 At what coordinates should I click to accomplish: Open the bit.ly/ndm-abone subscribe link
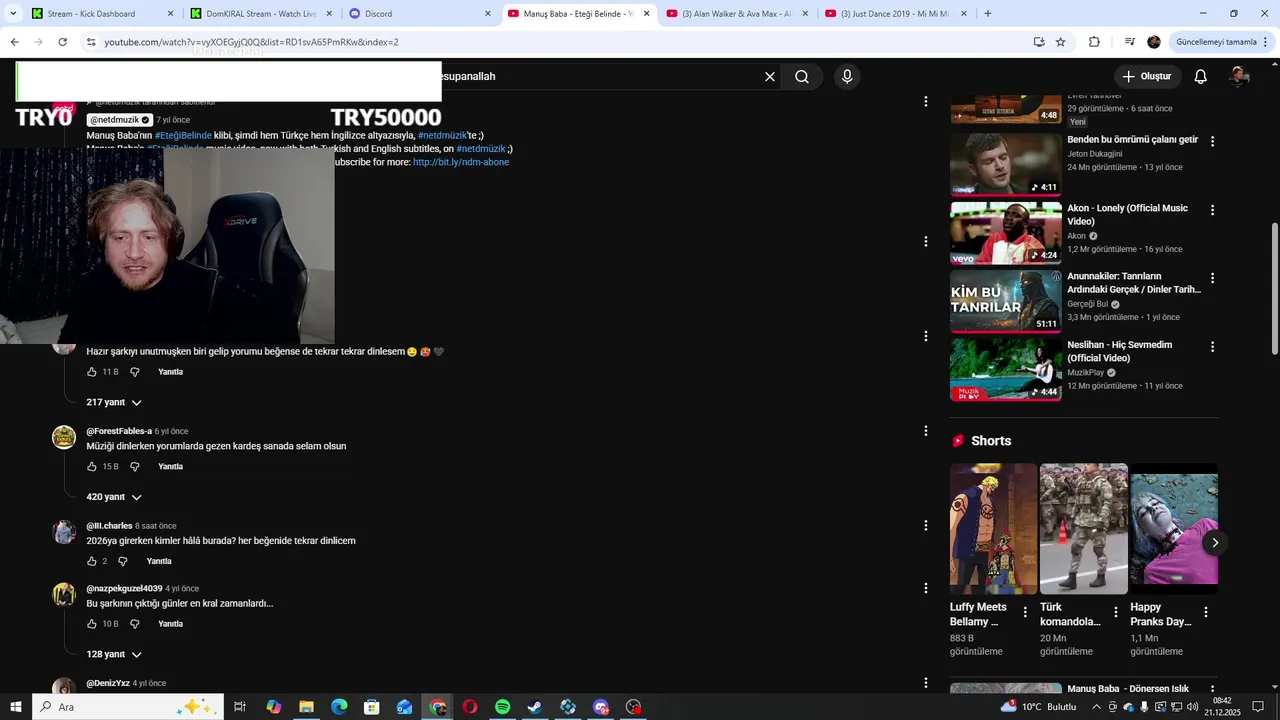461,162
